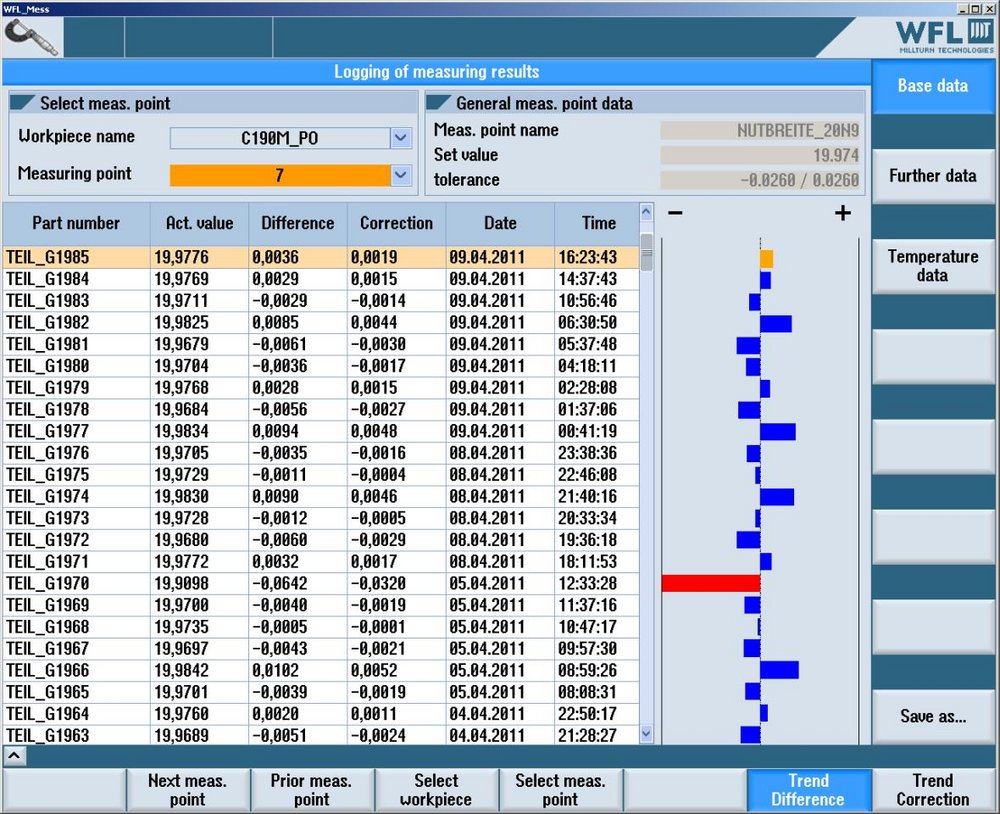
Task: Click the red out-of-tolerance bar for TEIL_G1970
Action: click(710, 583)
